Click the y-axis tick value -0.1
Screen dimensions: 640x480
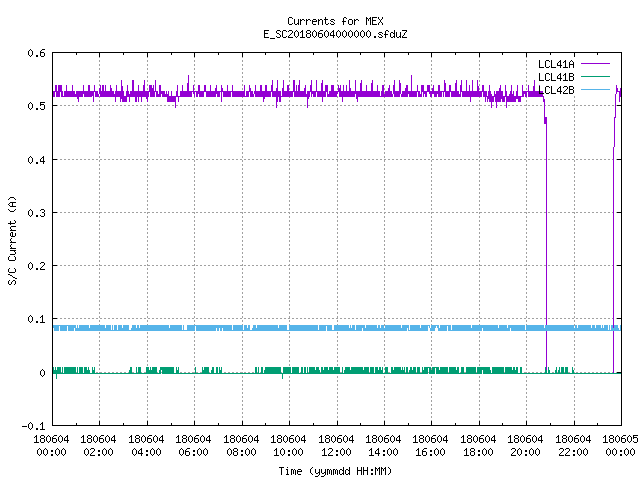tap(33, 426)
